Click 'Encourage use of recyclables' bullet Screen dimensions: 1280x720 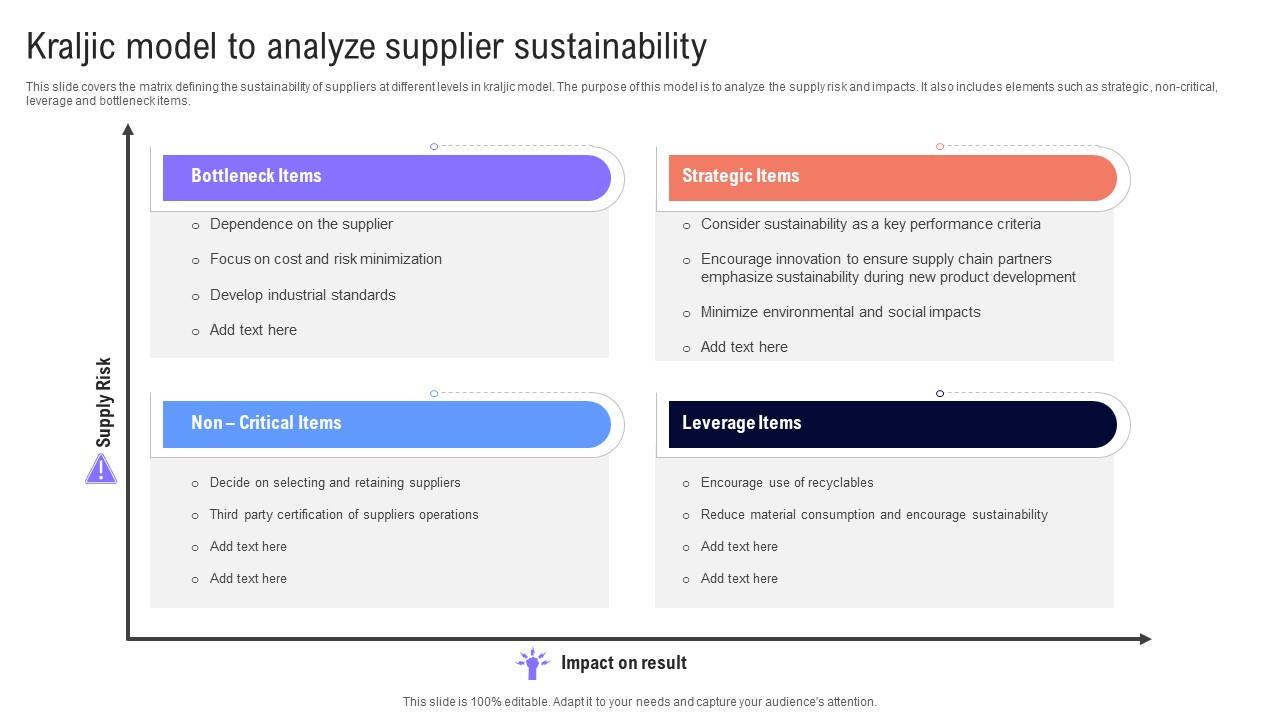787,483
